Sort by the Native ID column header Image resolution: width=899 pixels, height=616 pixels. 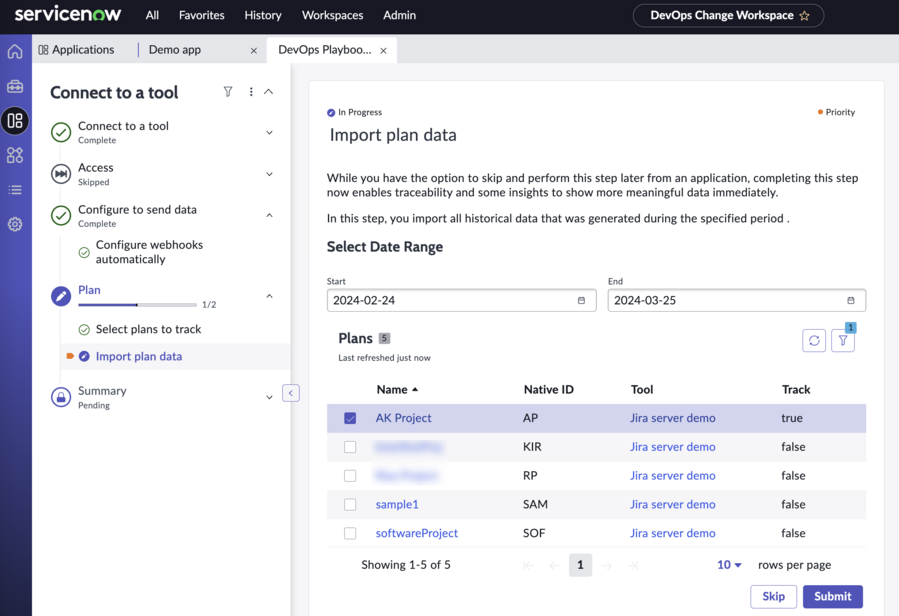548,389
